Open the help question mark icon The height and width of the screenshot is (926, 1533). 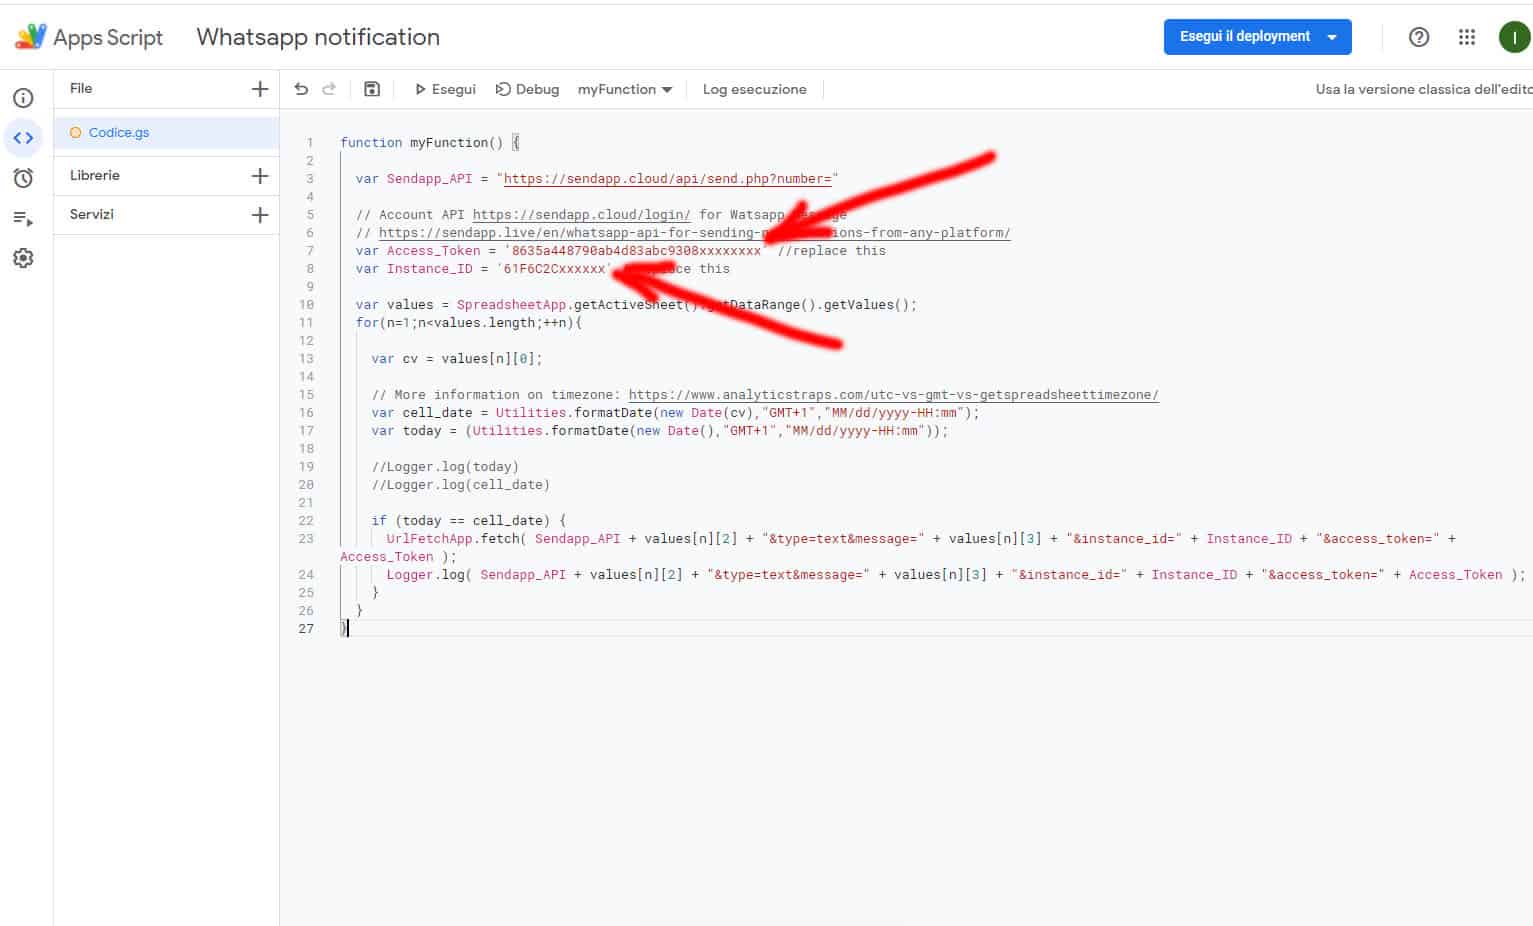pos(1418,37)
